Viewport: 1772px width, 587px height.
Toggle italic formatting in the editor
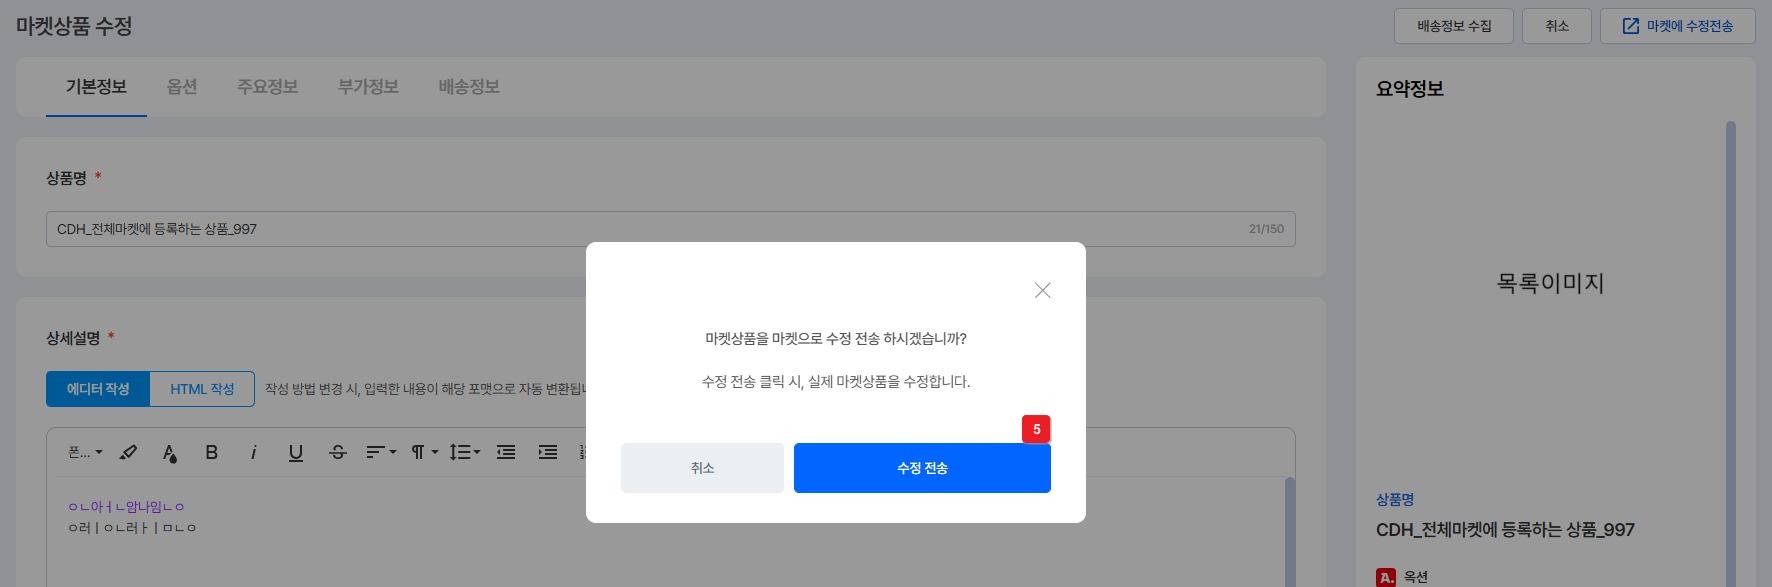254,453
